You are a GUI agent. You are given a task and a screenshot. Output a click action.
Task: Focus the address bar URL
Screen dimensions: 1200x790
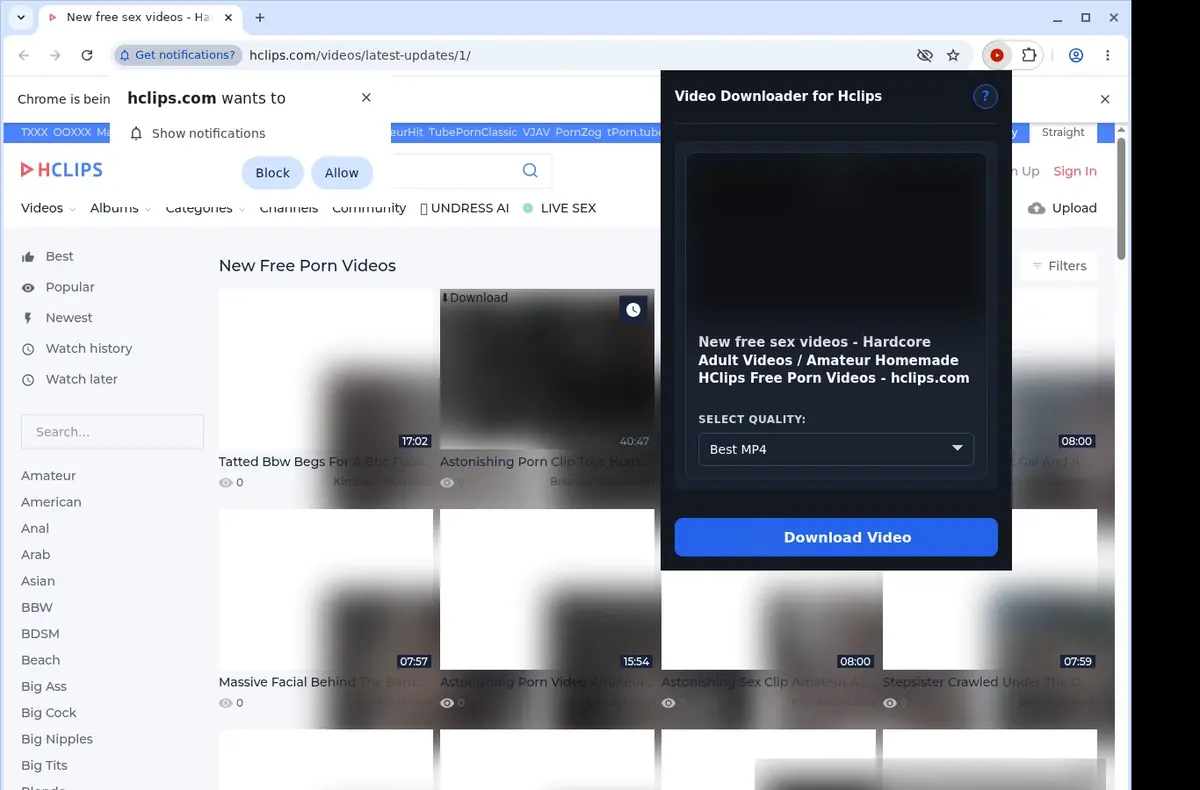tap(360, 55)
